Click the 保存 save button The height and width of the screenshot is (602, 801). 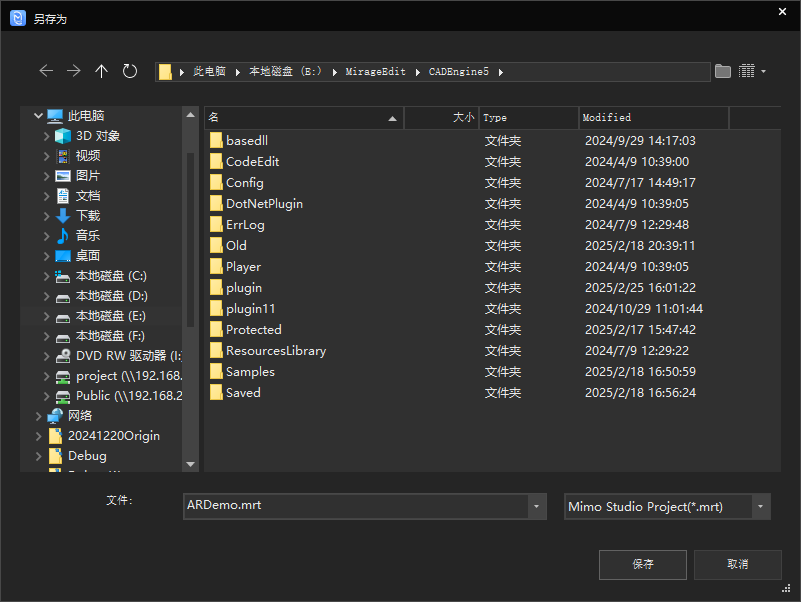[642, 564]
